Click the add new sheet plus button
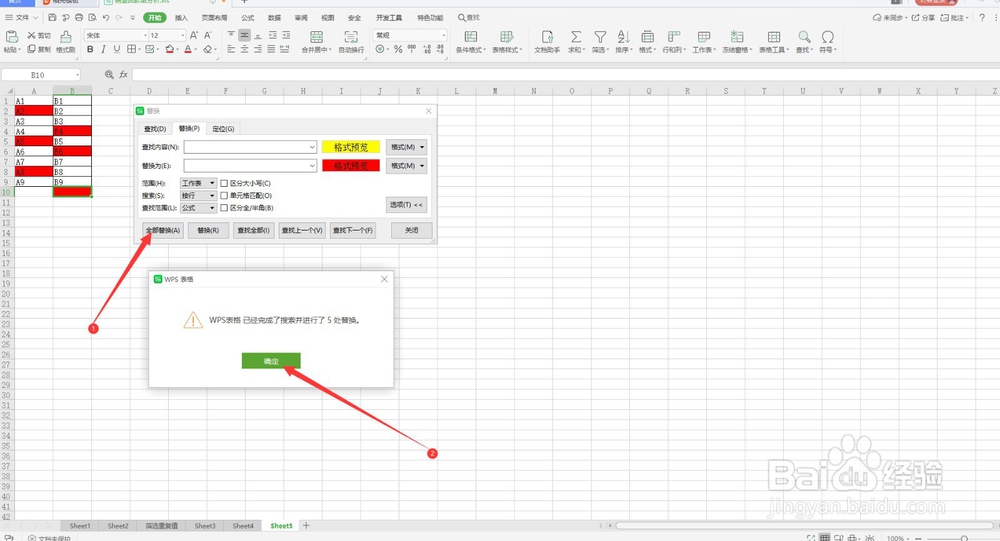This screenshot has width=1000, height=541. [x=306, y=526]
